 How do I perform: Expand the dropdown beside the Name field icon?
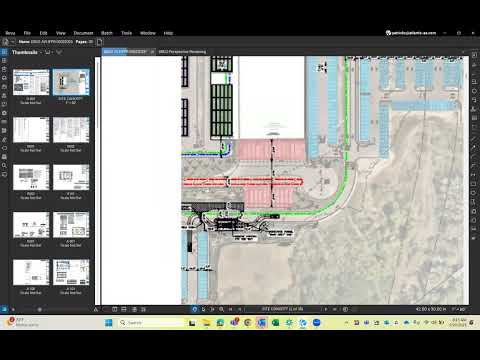tap(13, 42)
